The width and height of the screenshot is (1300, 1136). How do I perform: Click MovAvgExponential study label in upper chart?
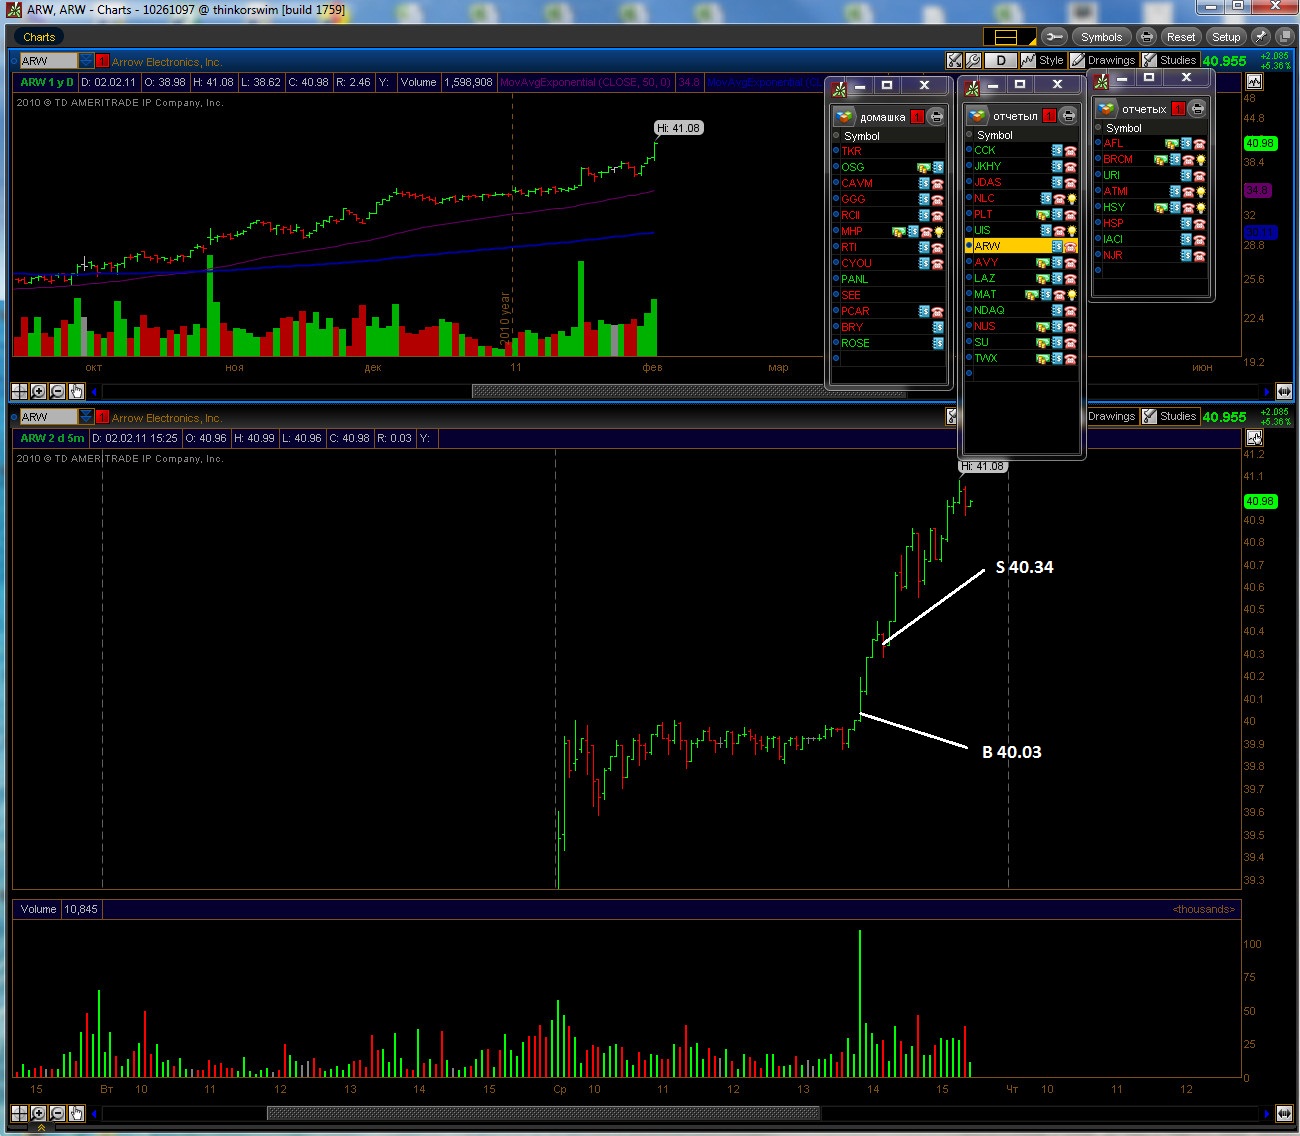point(585,82)
